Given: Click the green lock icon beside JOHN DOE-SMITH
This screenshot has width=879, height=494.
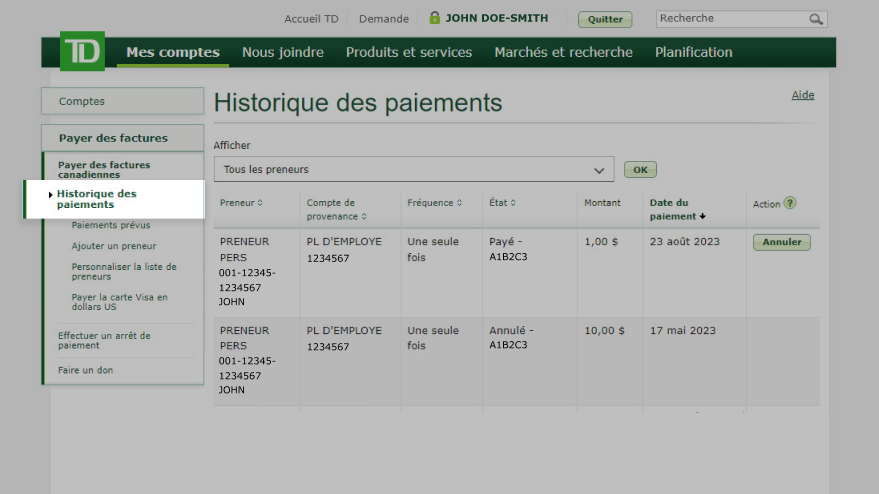Looking at the screenshot, I should [434, 18].
